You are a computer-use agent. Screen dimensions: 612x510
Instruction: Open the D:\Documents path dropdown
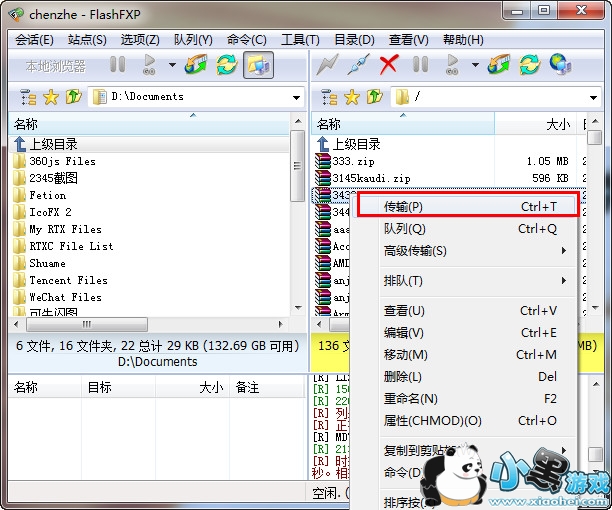[x=296, y=98]
